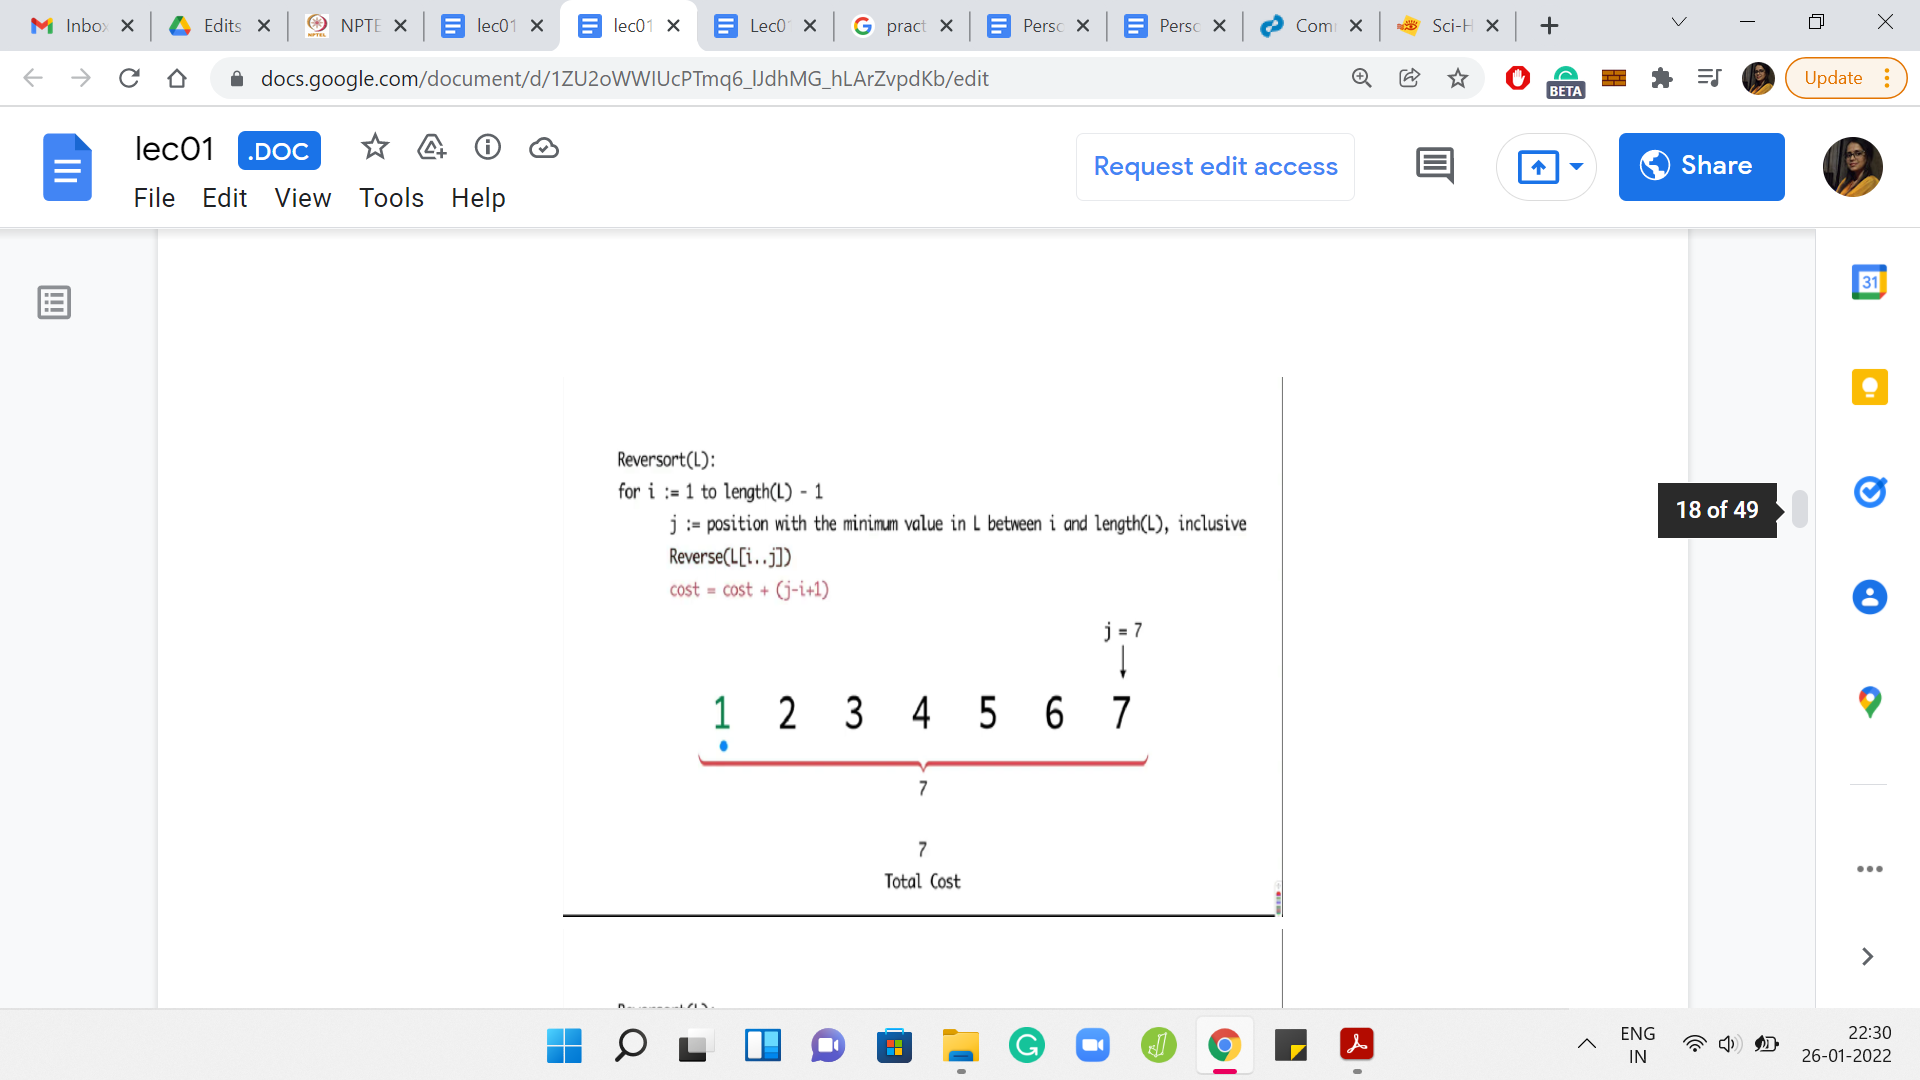
Task: Click Request edit access button
Action: [x=1215, y=166]
